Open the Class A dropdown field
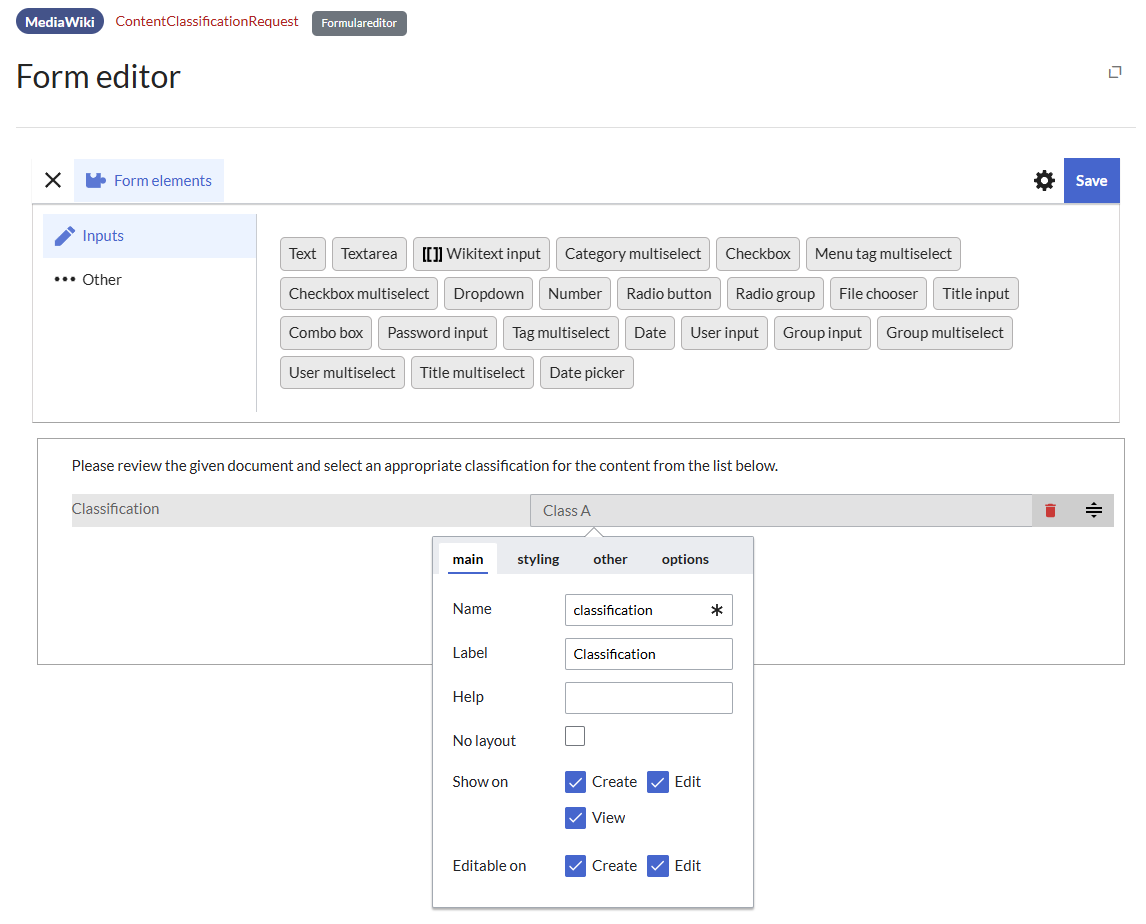 (780, 510)
